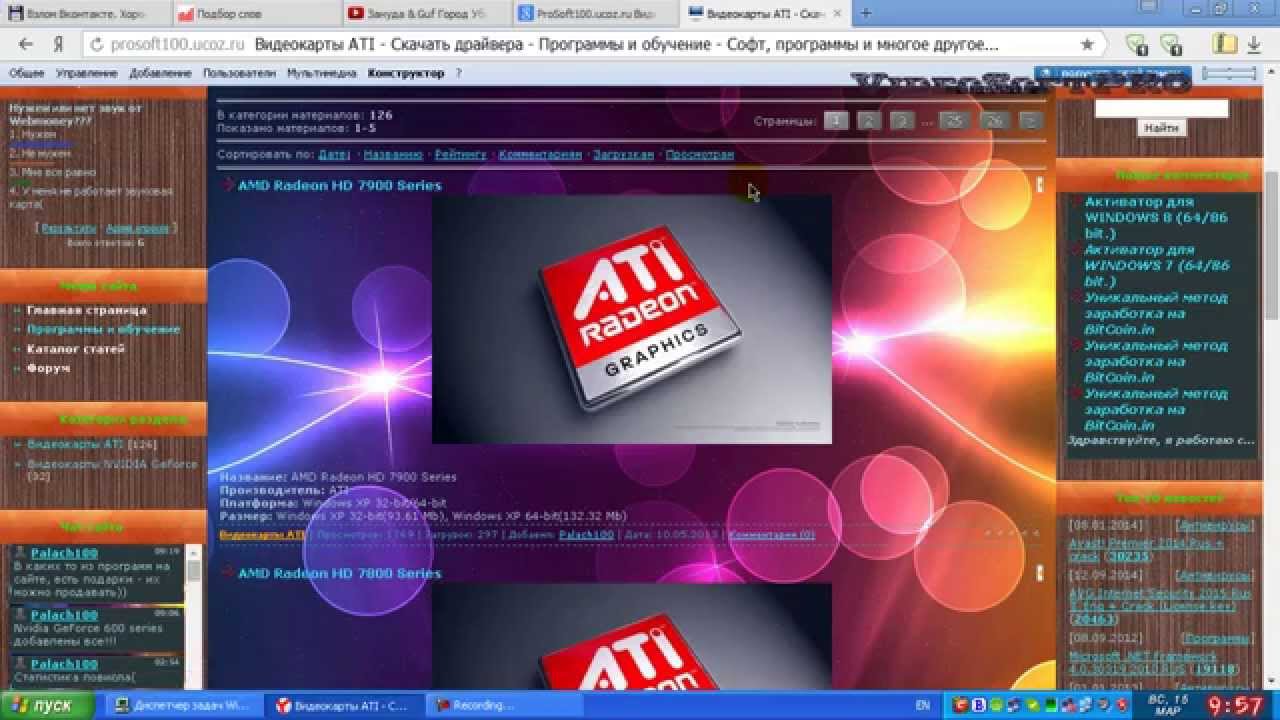Open 'Активатор для WINDOWS 7' comment link
Viewport: 1280px width, 720px height.
[x=1157, y=265]
